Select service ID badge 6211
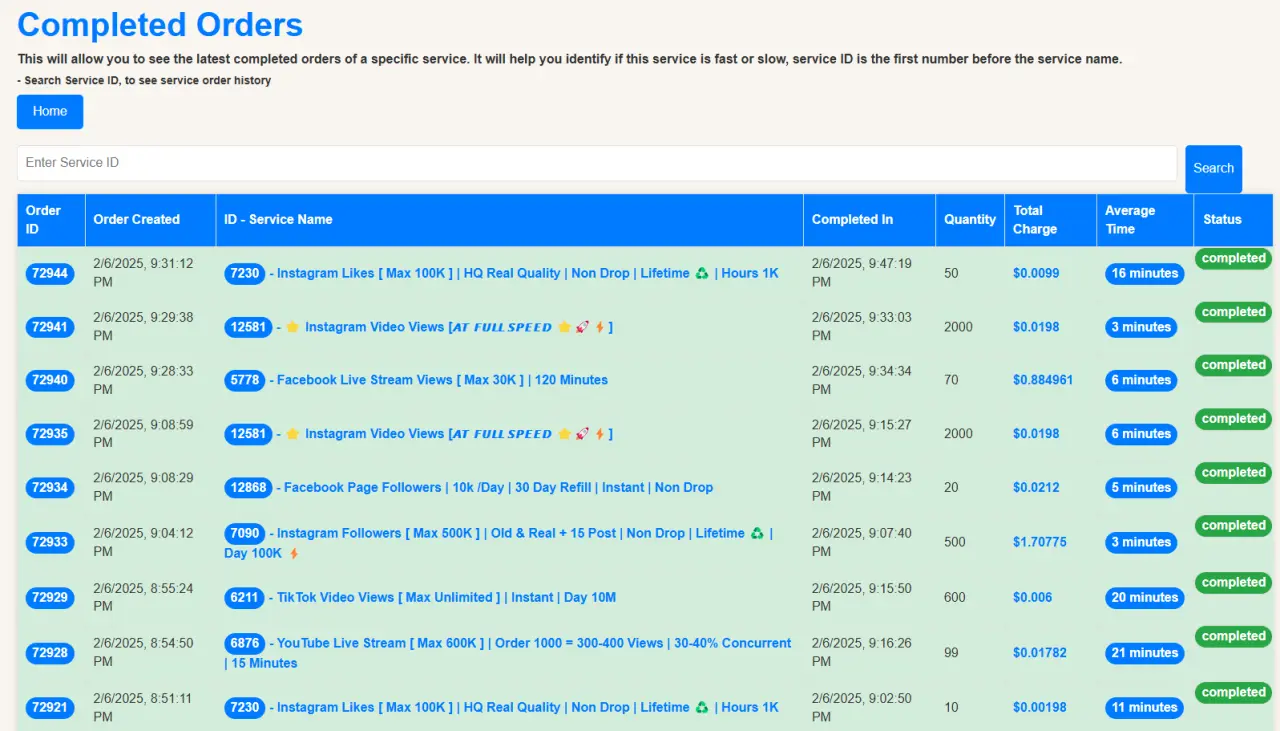The image size is (1280, 731). pyautogui.click(x=245, y=598)
